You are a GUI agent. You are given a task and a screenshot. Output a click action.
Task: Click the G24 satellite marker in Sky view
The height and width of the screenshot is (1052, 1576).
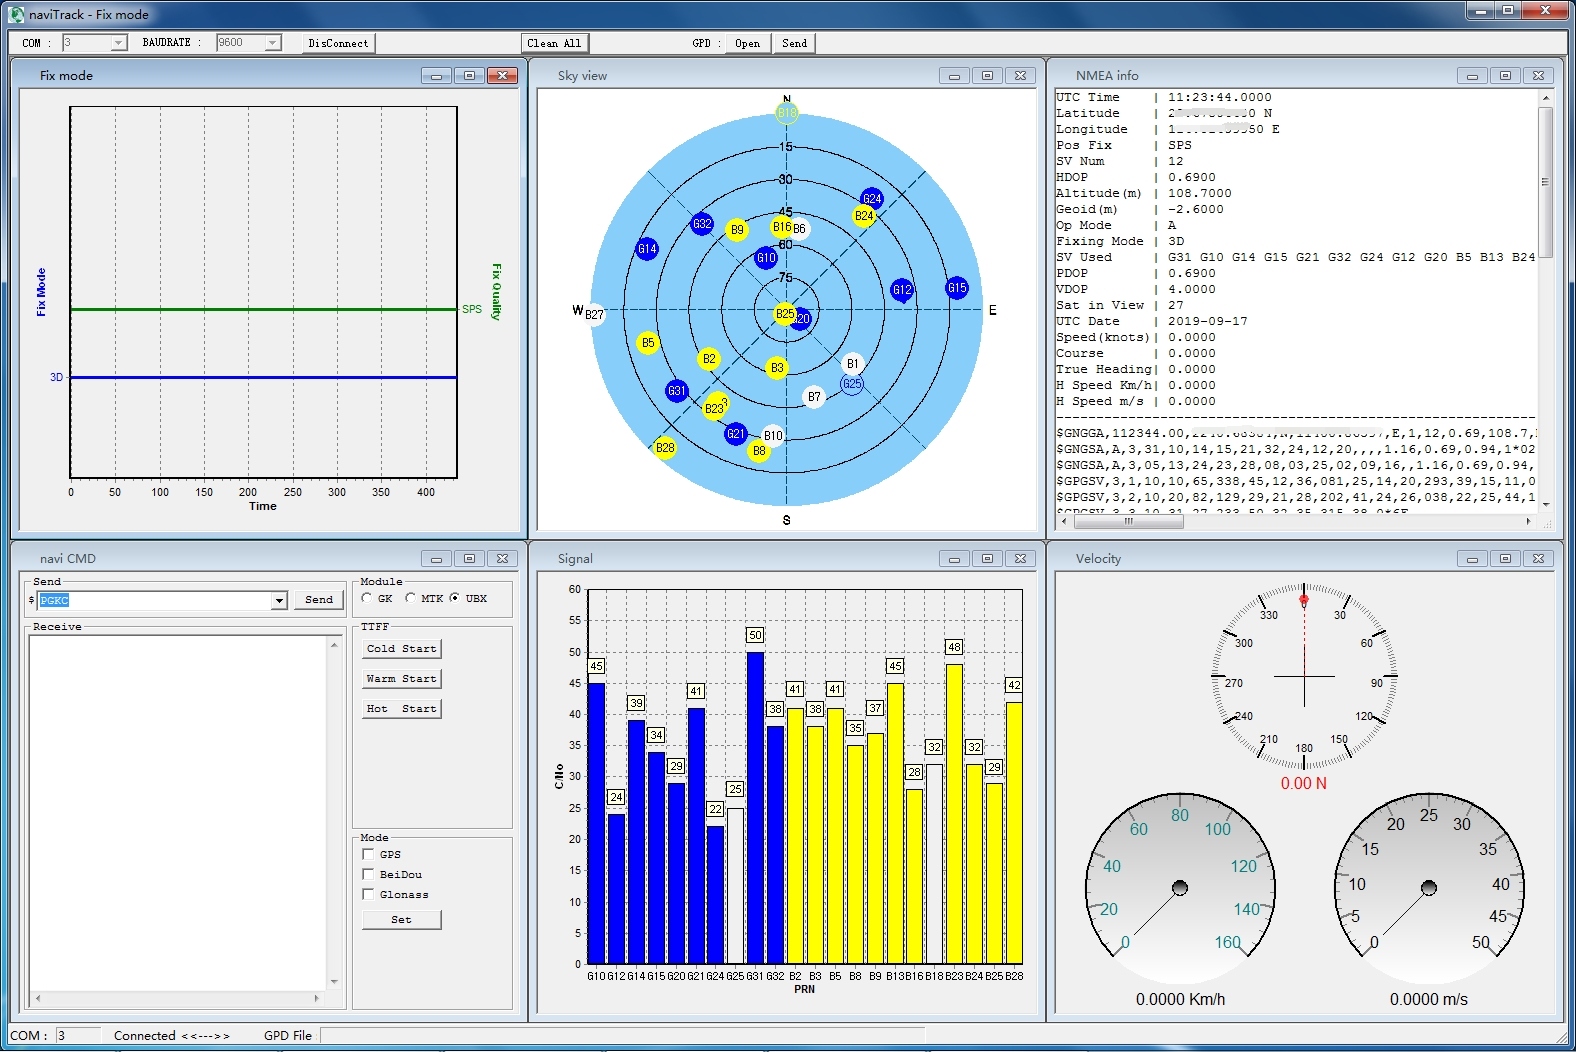click(872, 198)
